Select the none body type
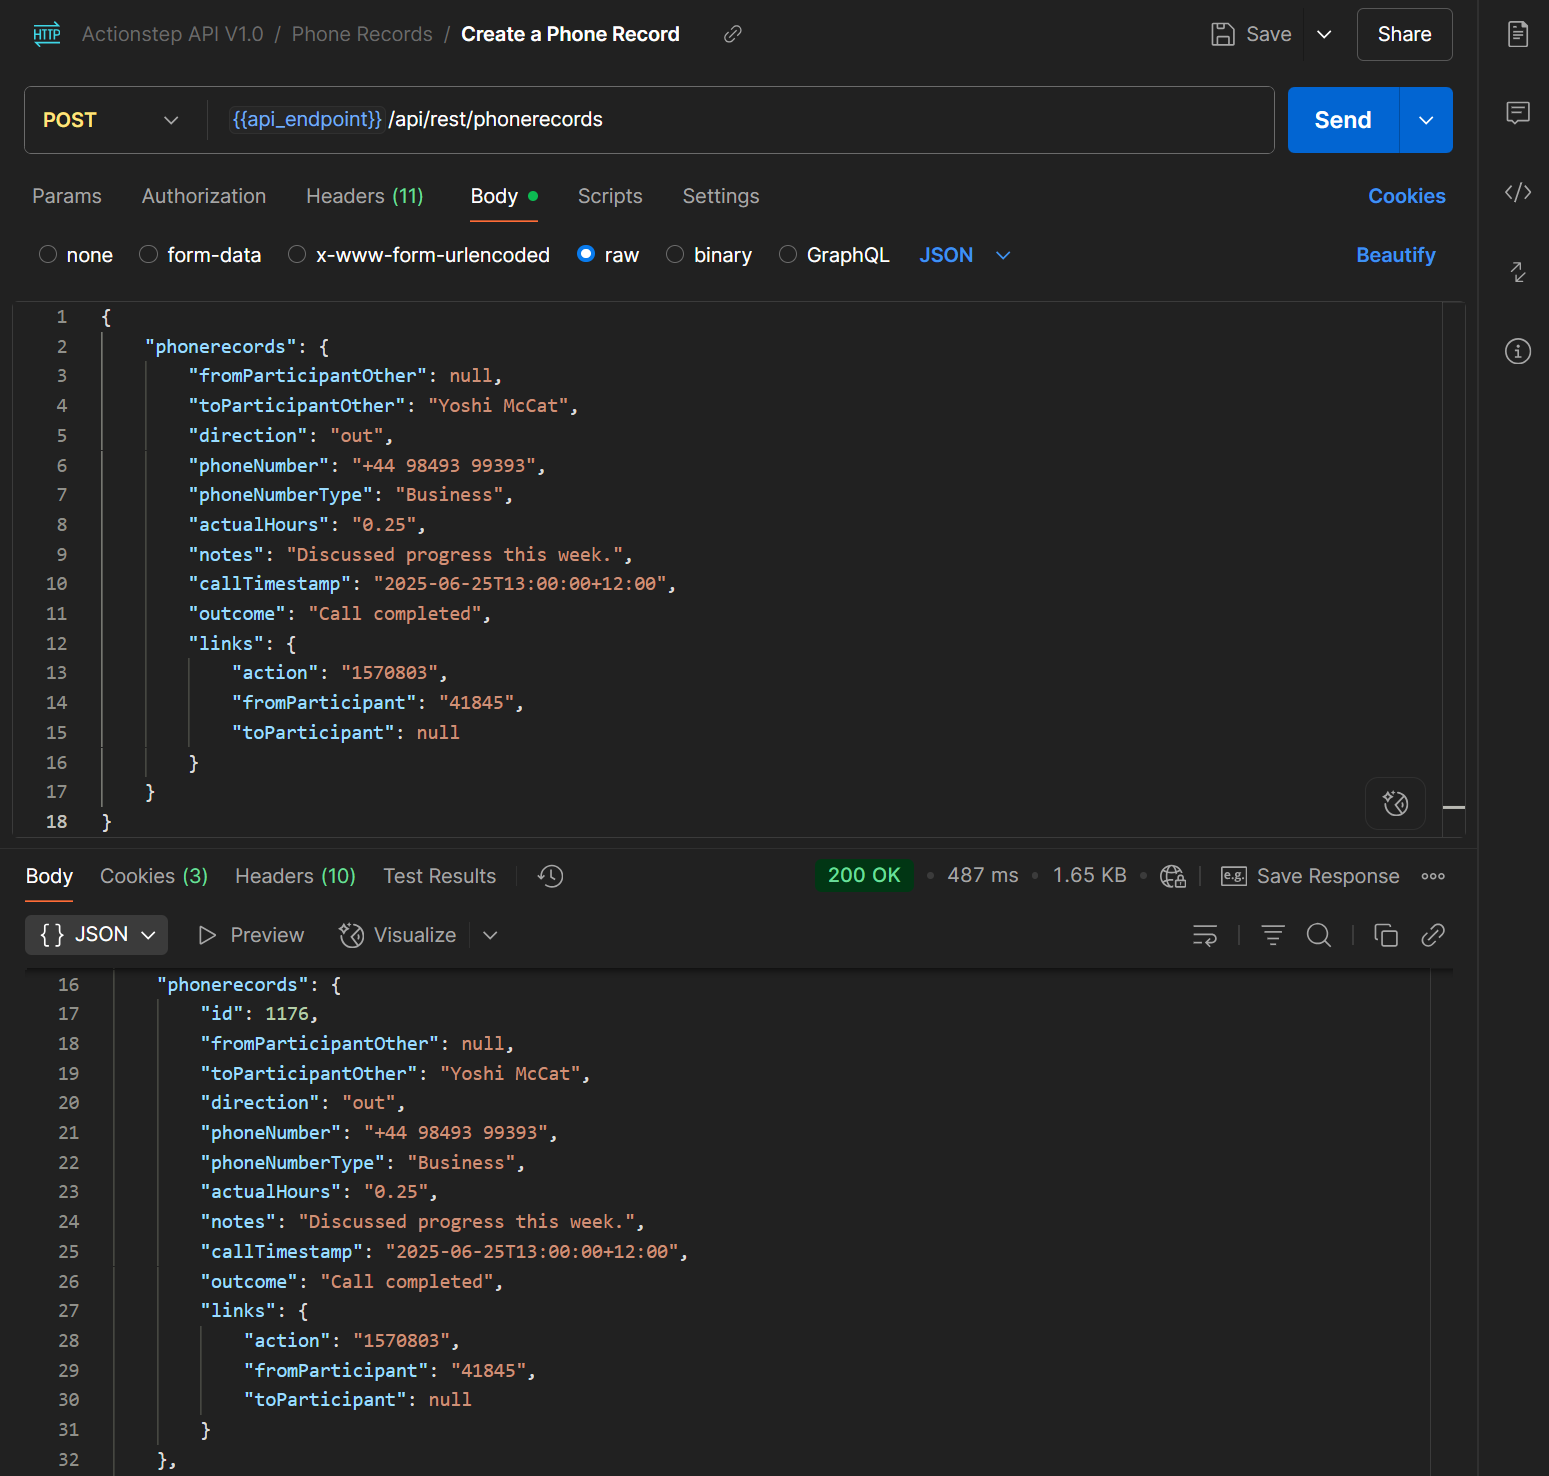 pyautogui.click(x=48, y=254)
